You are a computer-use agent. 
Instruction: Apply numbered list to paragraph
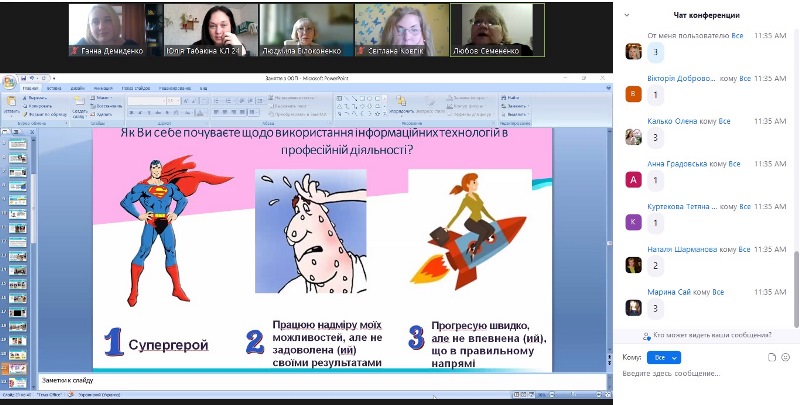[229, 101]
